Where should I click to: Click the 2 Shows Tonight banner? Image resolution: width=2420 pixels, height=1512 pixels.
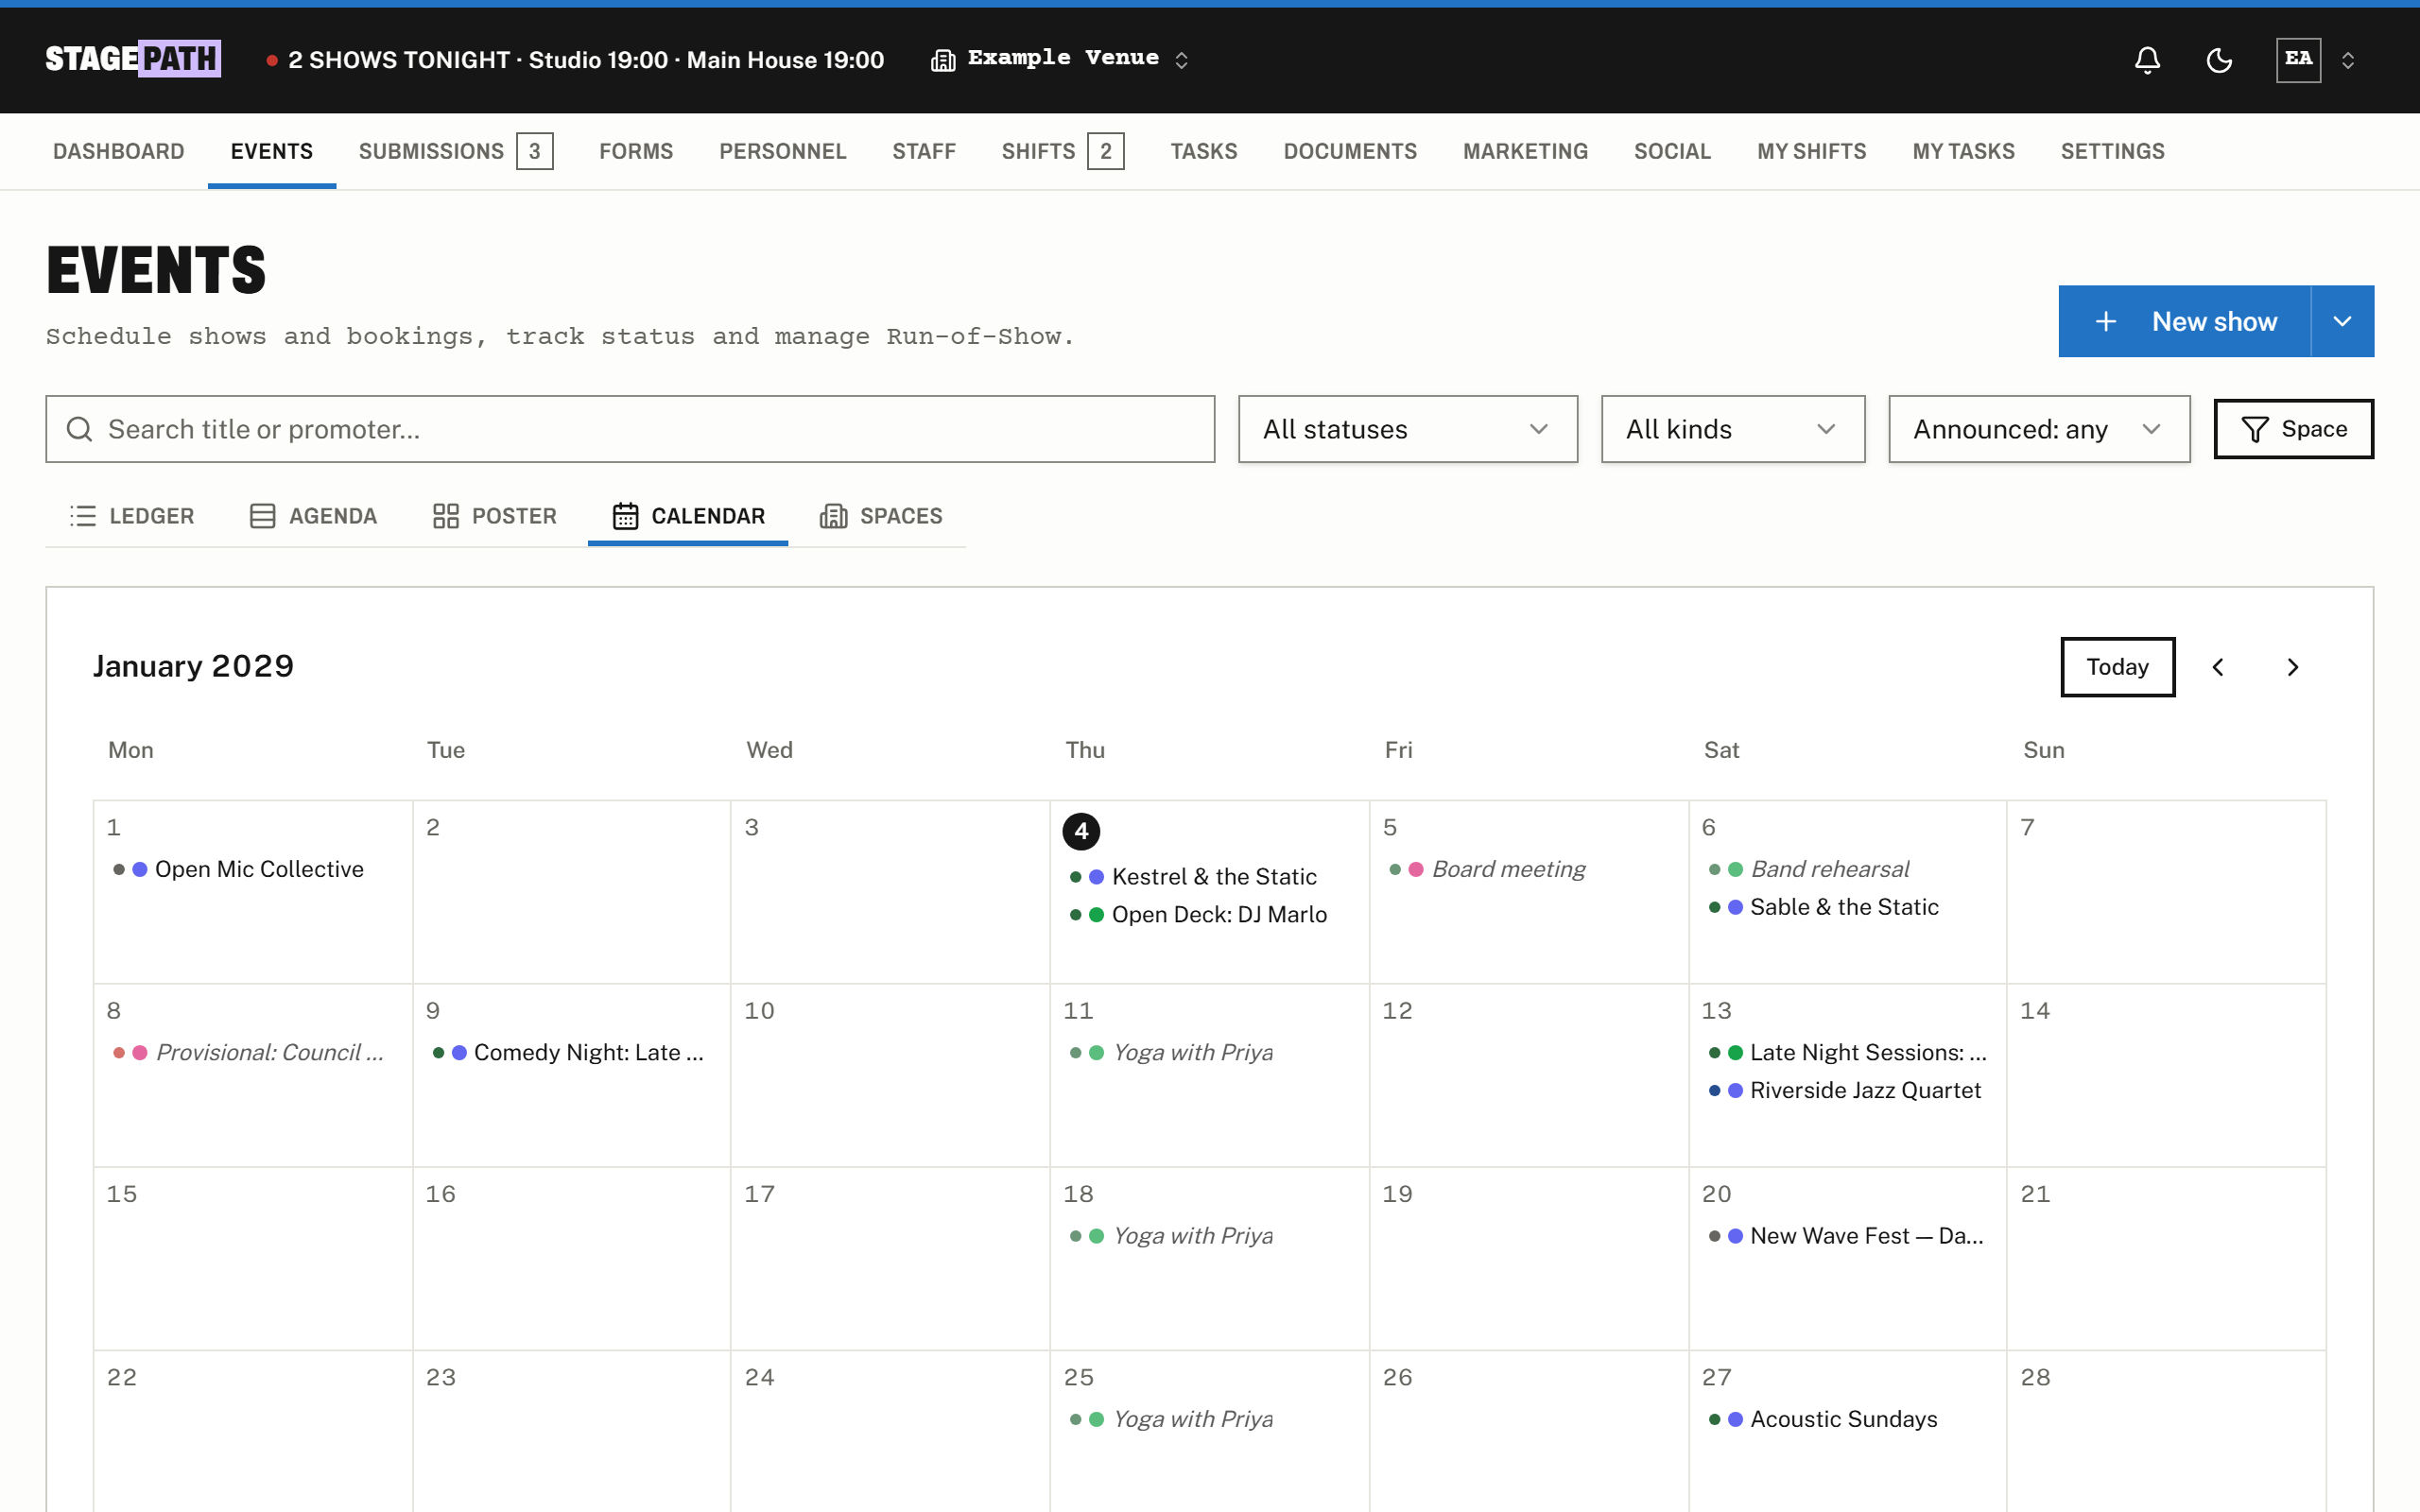pyautogui.click(x=575, y=60)
